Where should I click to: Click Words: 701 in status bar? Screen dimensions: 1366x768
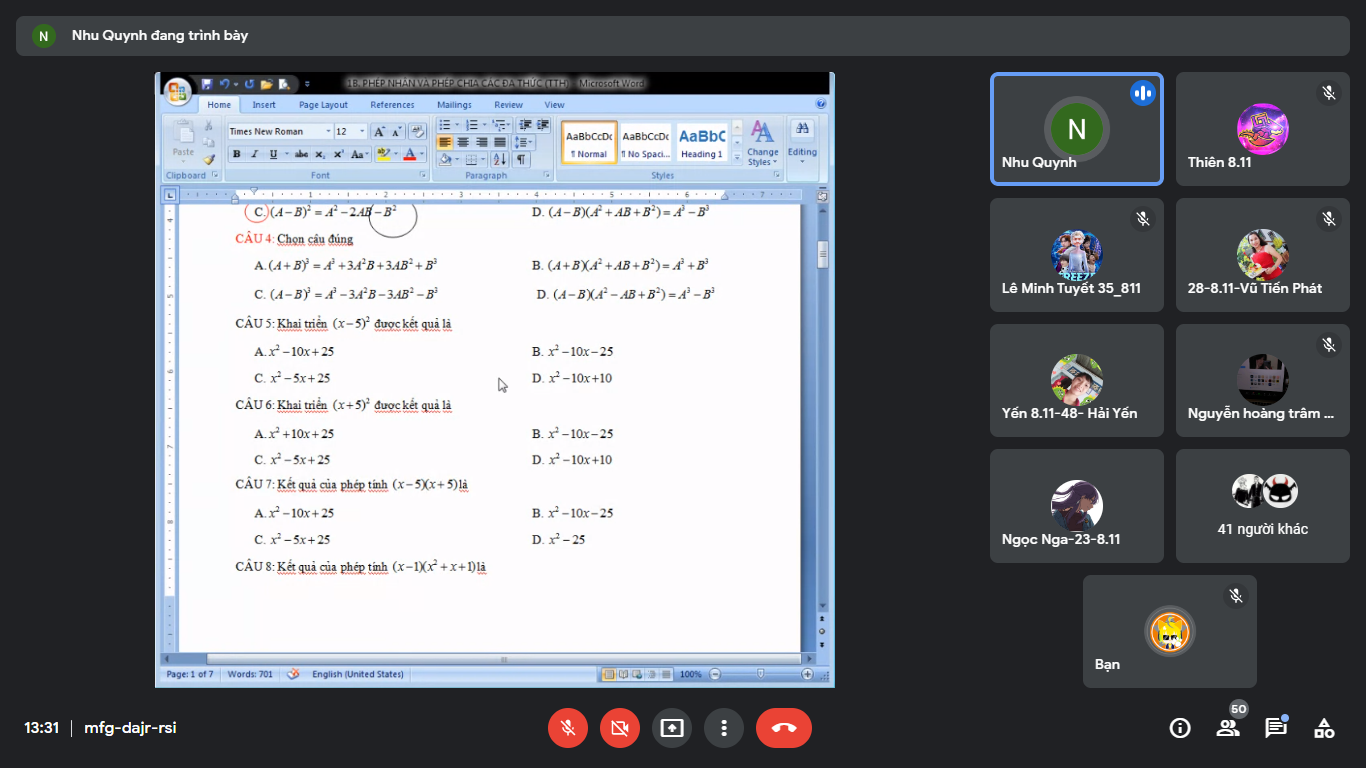coord(250,674)
